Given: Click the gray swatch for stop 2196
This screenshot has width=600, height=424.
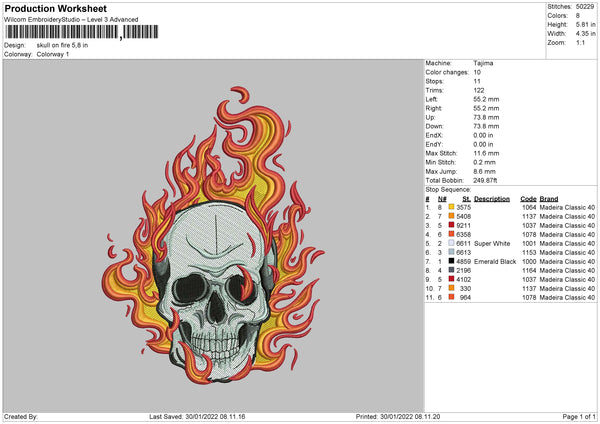Looking at the screenshot, I should [451, 270].
